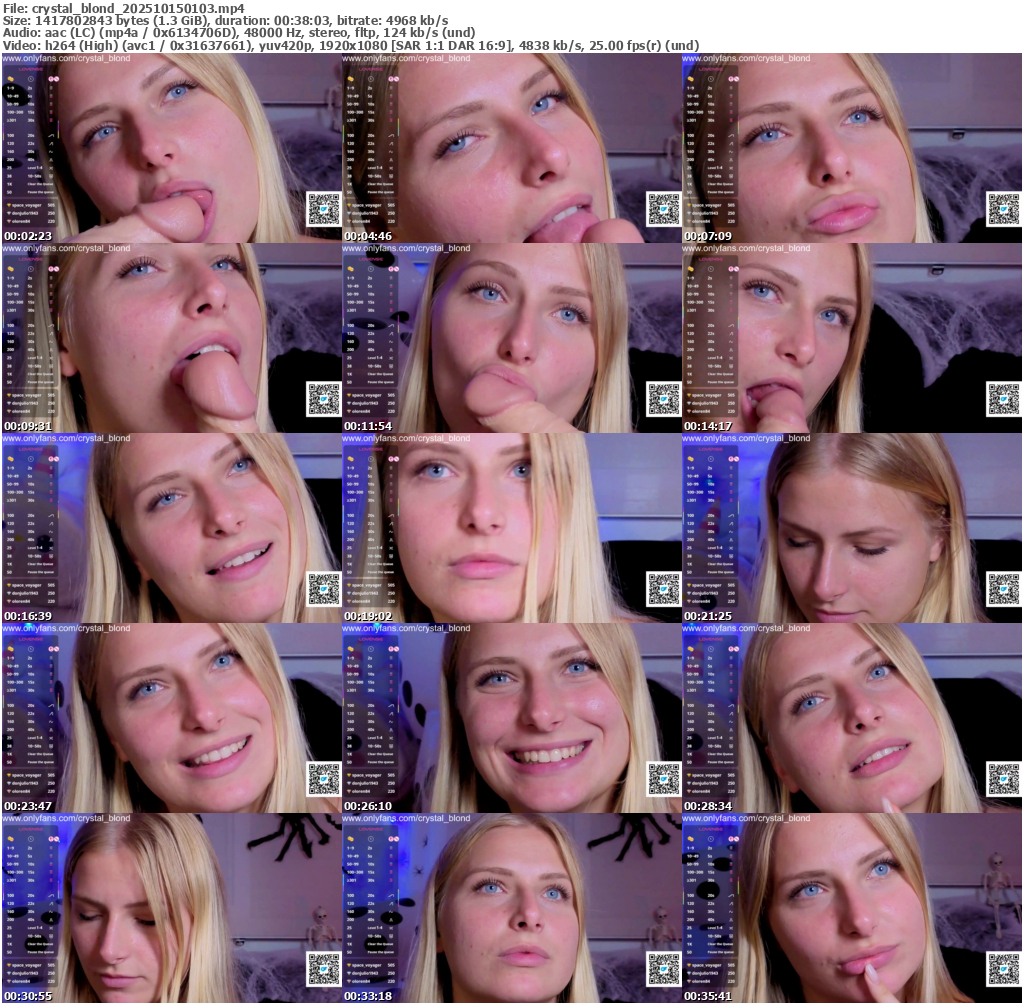Open the frame at 00:26:10
The image size is (1024, 1003).
510,717
